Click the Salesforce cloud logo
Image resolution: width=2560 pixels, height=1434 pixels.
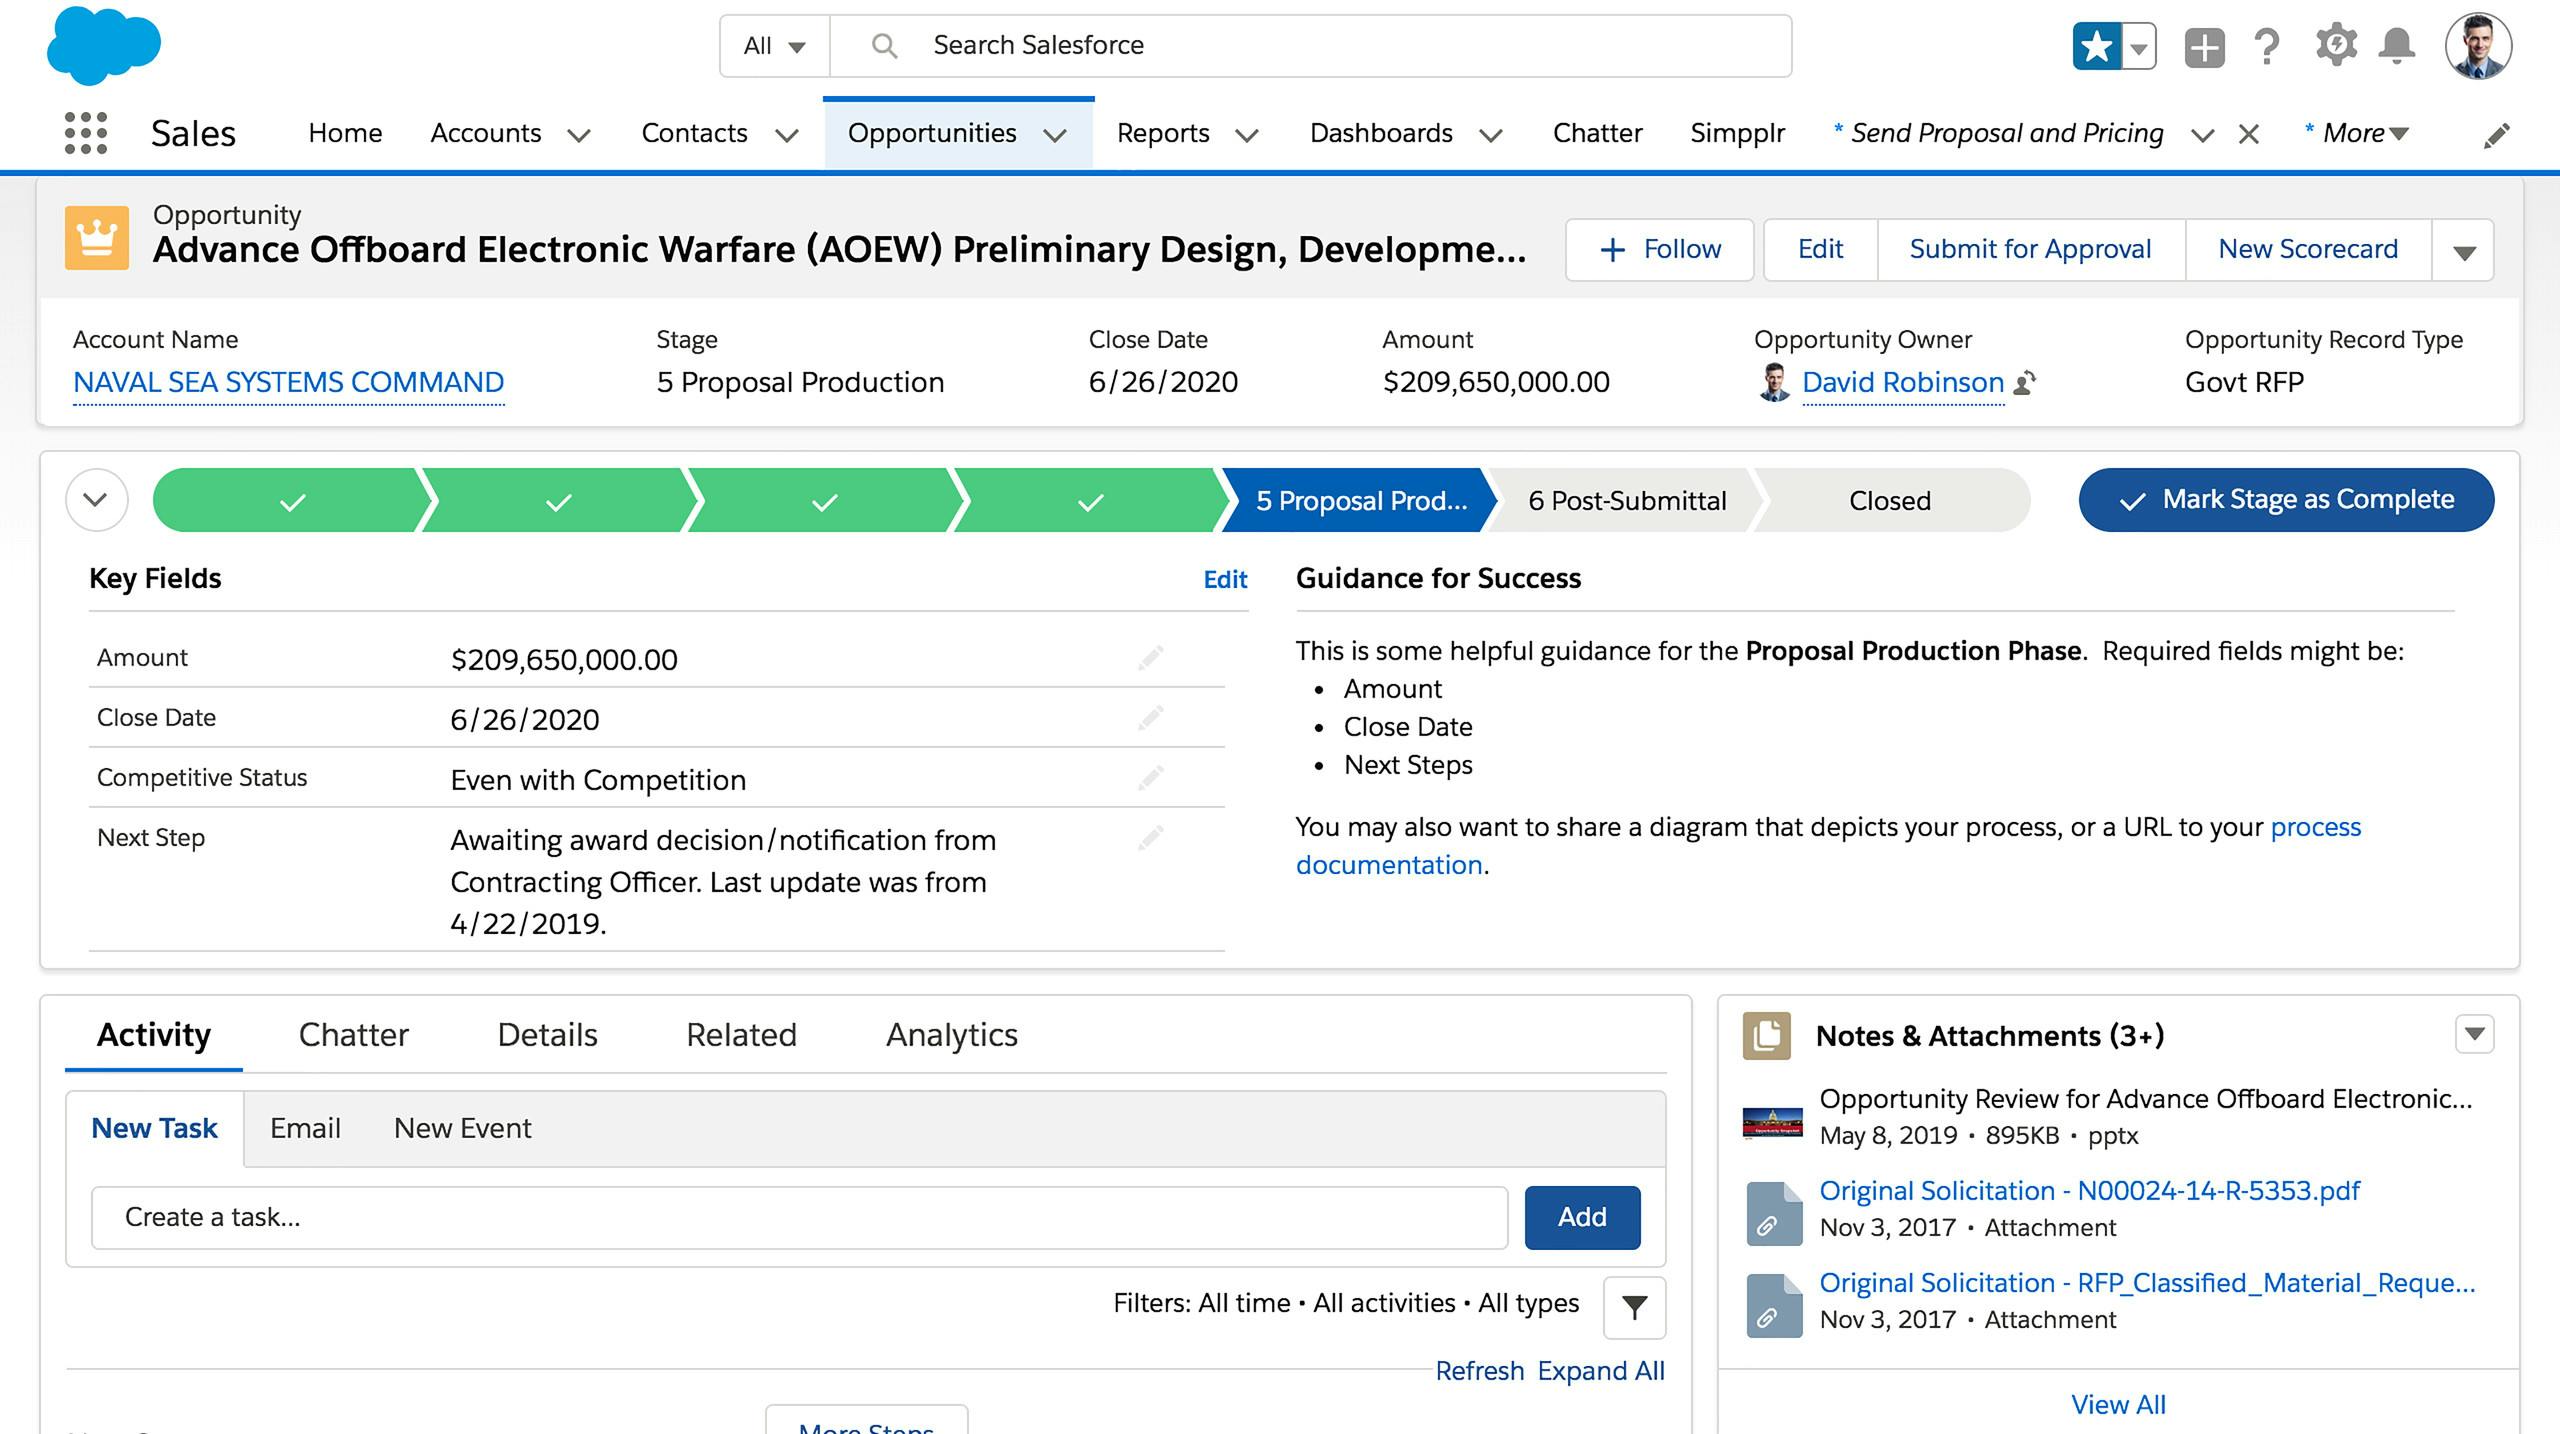click(103, 46)
